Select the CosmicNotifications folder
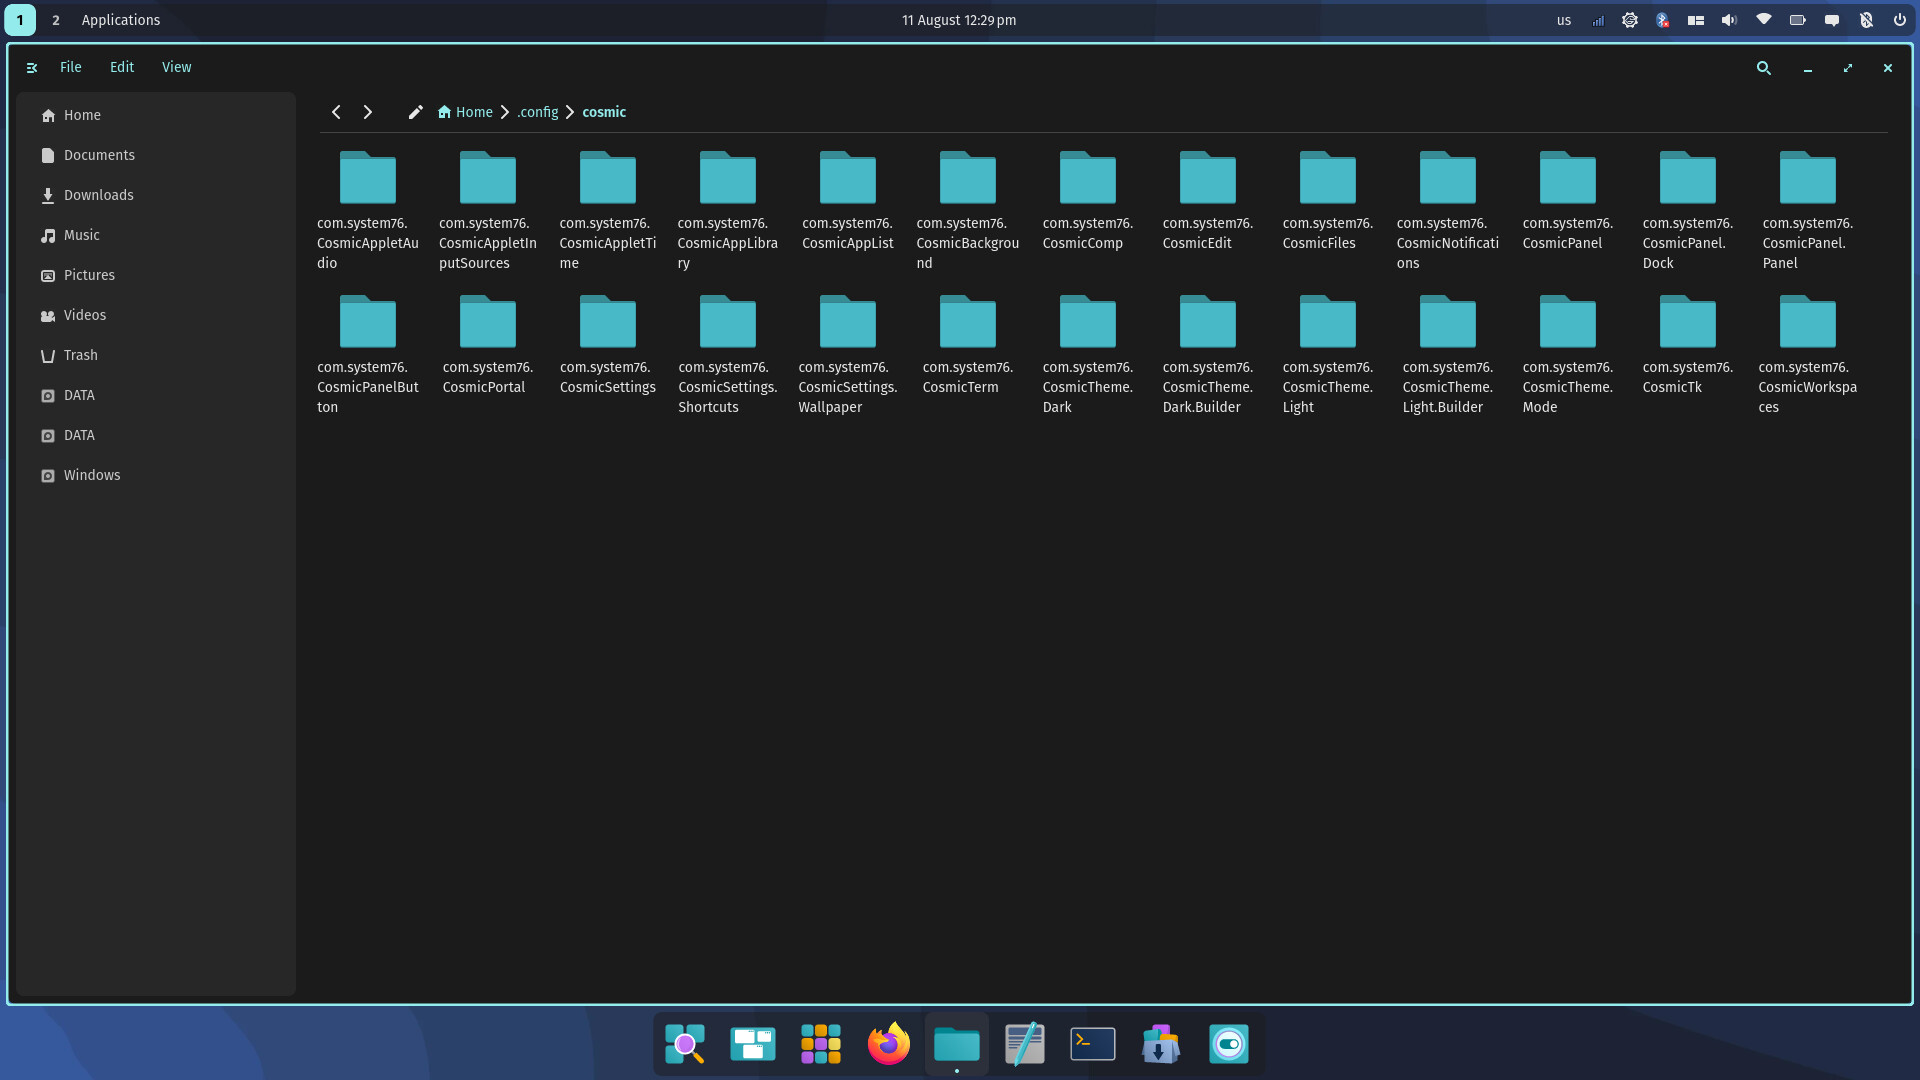1920x1080 pixels. [1448, 210]
